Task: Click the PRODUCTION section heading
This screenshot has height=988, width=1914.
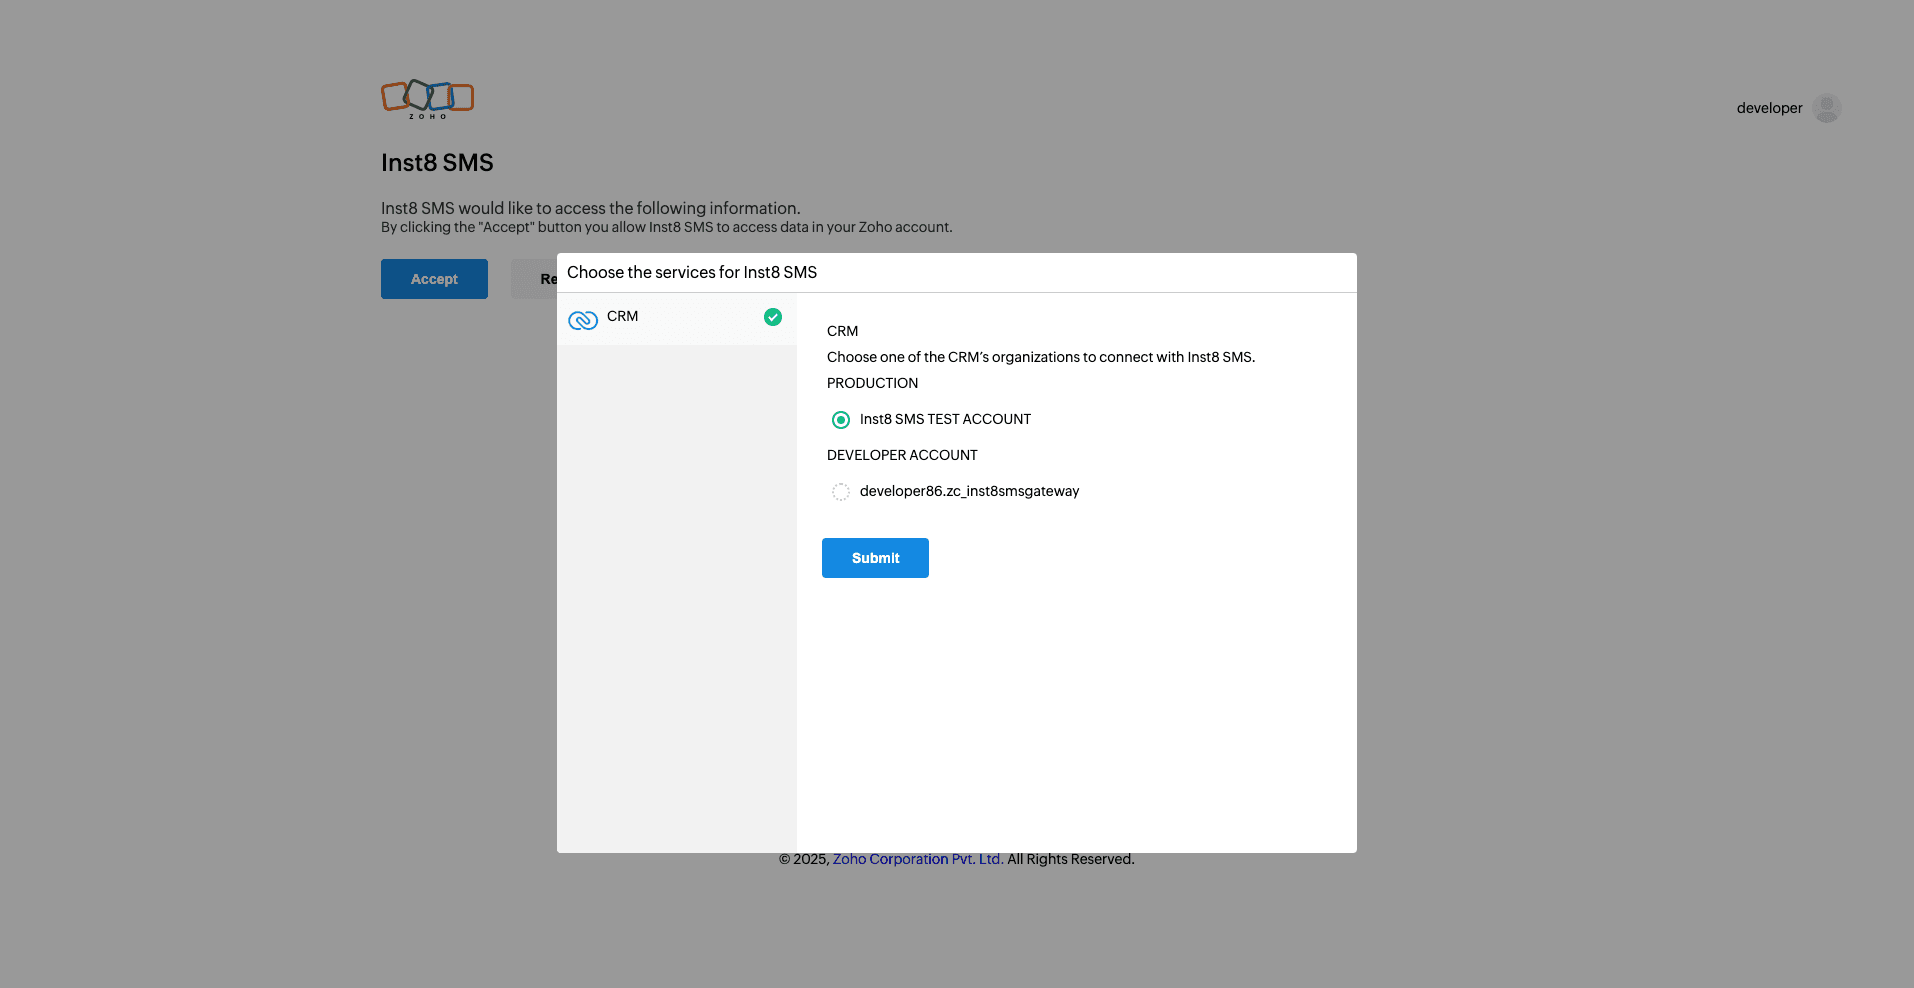Action: pos(872,383)
